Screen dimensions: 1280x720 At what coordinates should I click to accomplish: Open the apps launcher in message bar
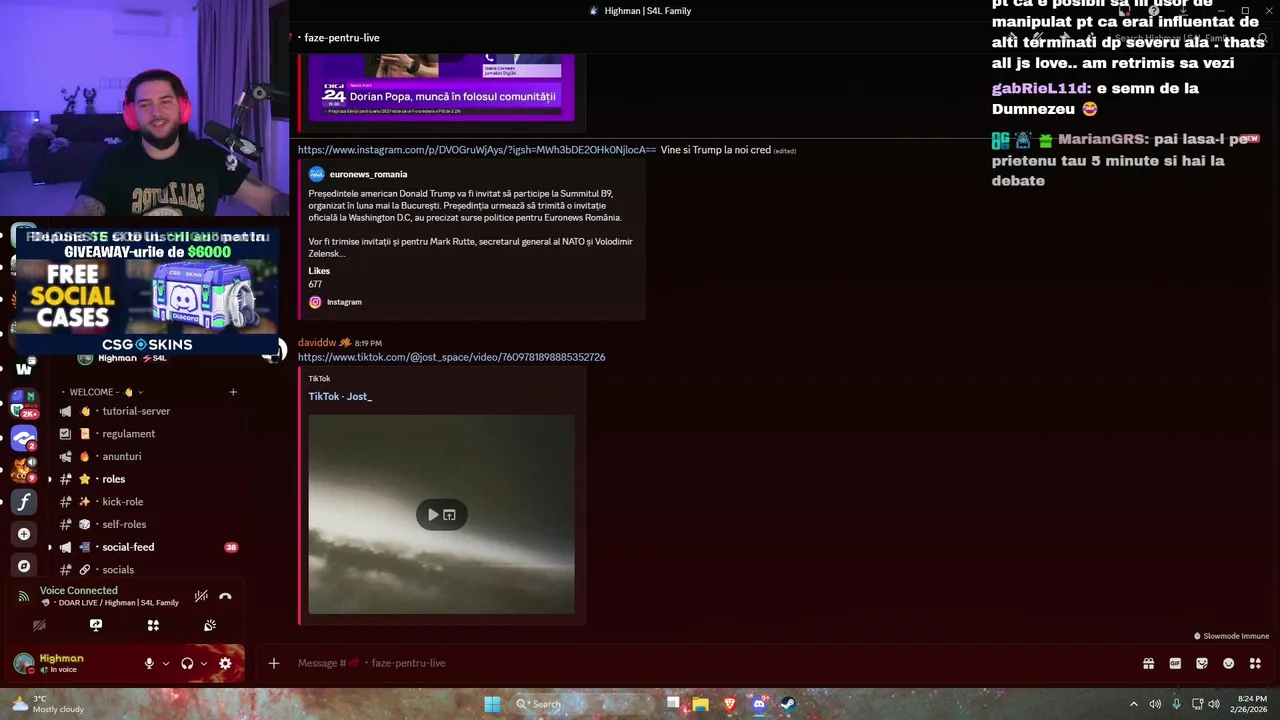point(1255,663)
